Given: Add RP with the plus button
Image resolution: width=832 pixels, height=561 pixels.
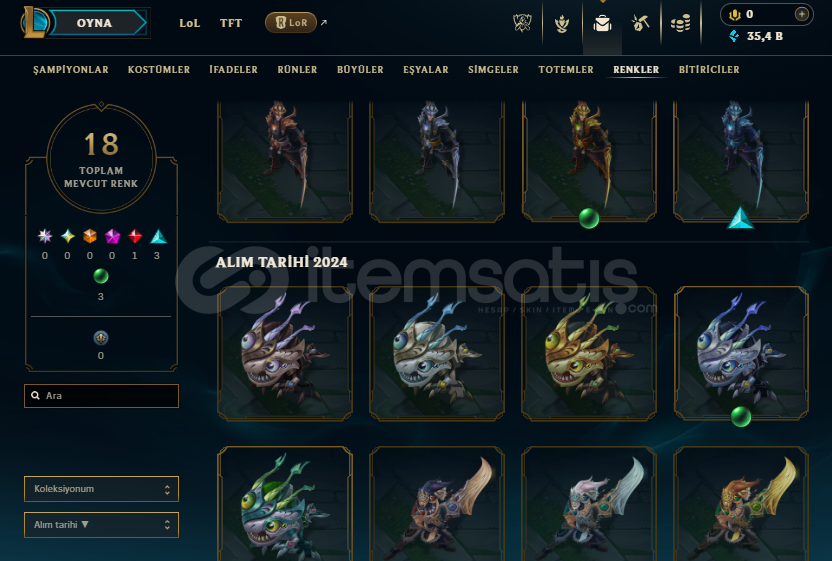Looking at the screenshot, I should [x=802, y=14].
